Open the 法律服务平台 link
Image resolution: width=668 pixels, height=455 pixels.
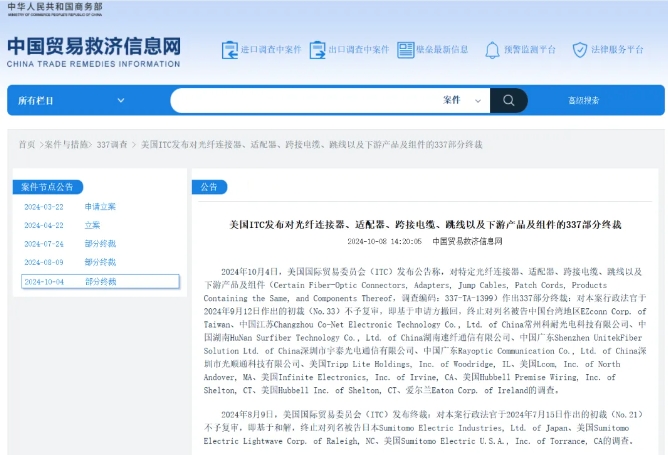tap(617, 49)
